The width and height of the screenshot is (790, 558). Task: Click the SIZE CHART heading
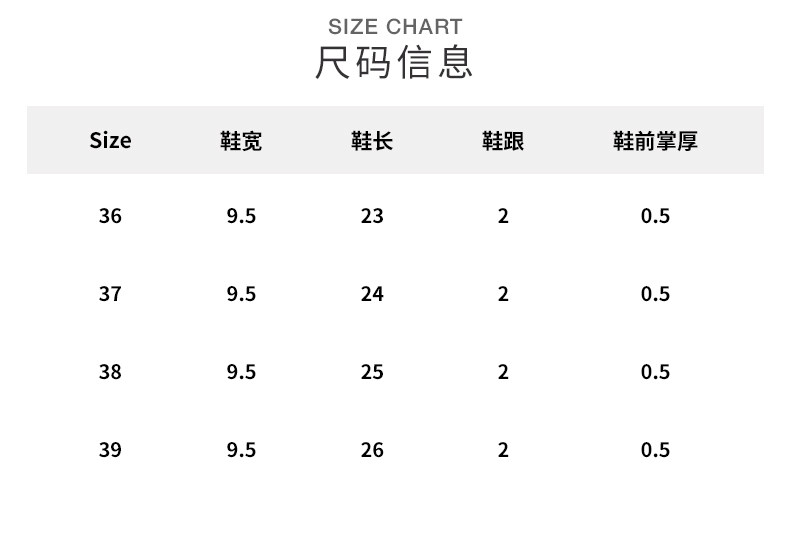[395, 27]
